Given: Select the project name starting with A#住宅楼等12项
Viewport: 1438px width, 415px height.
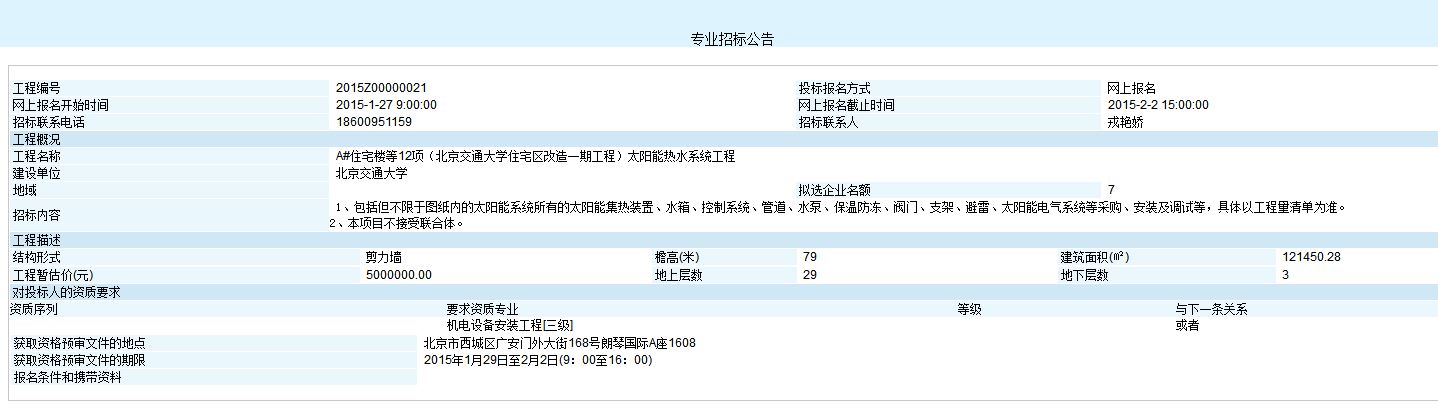Looking at the screenshot, I should [x=535, y=157].
